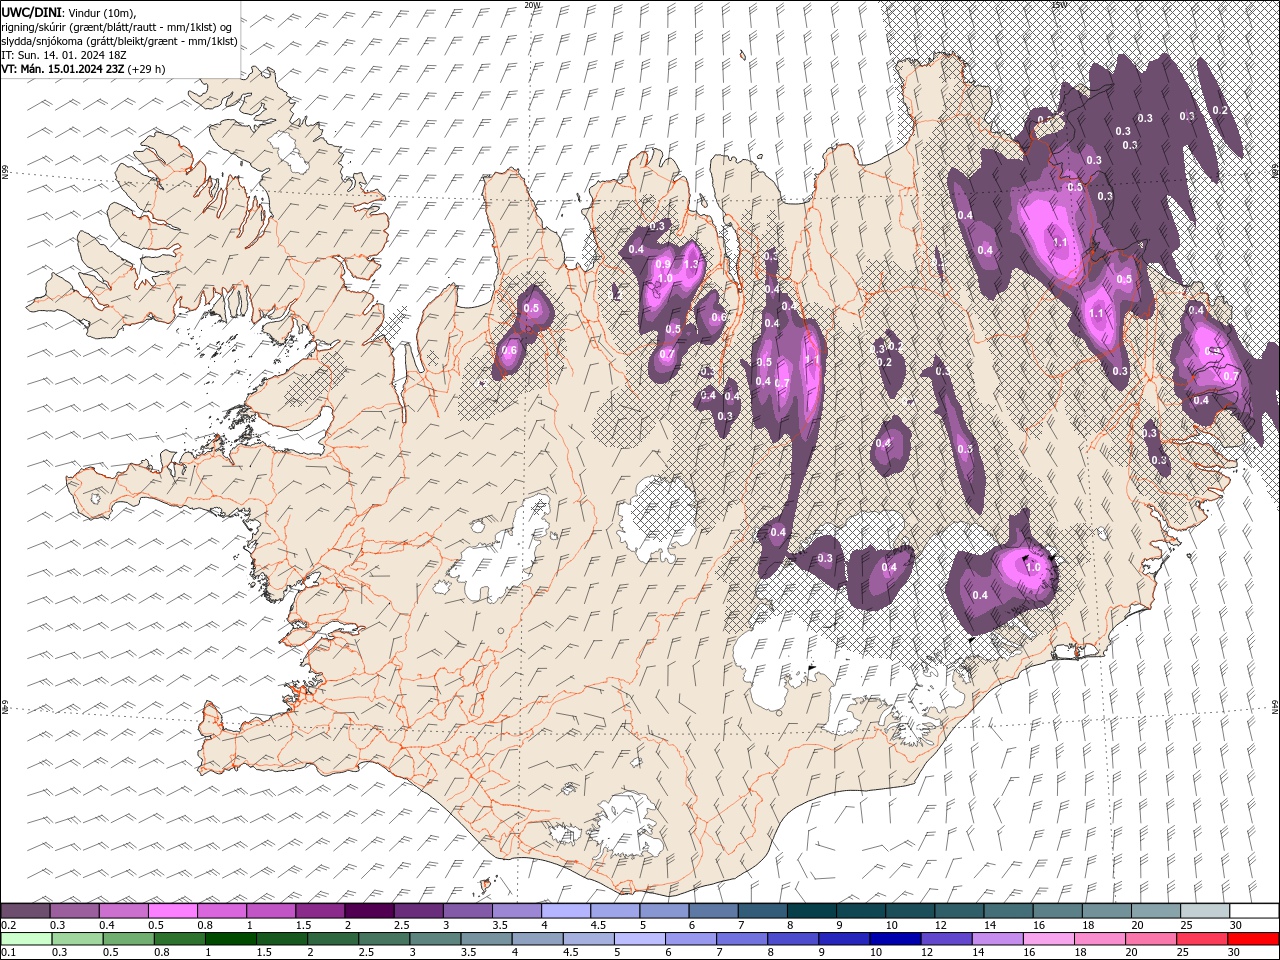Click the lilac 14 swatch in the rain legend
This screenshot has height=960, width=1280.
point(997,939)
